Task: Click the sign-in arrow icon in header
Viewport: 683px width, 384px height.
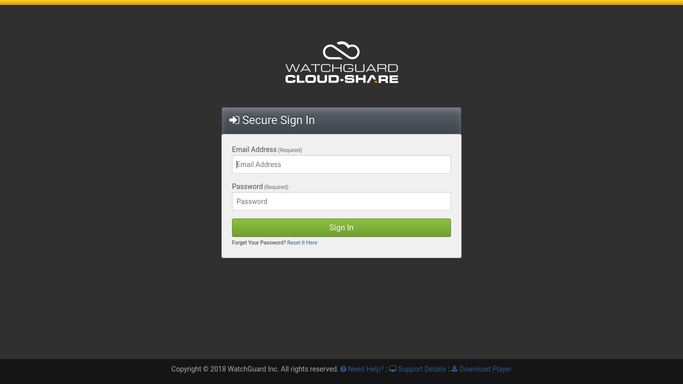Action: (234, 120)
